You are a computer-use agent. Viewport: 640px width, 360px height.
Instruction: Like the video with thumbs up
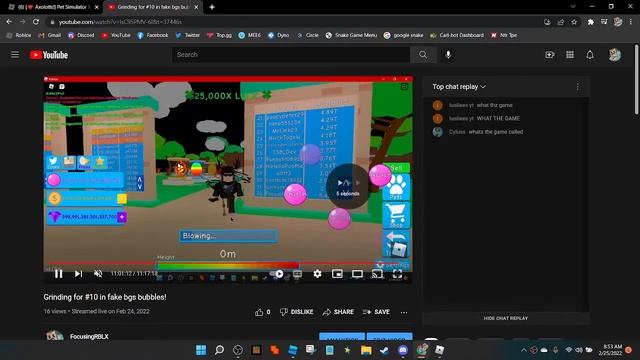click(x=262, y=312)
